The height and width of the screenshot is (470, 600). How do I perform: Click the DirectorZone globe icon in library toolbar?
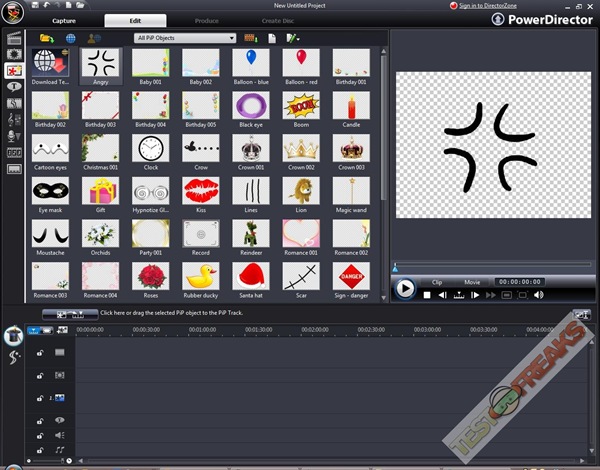70,38
